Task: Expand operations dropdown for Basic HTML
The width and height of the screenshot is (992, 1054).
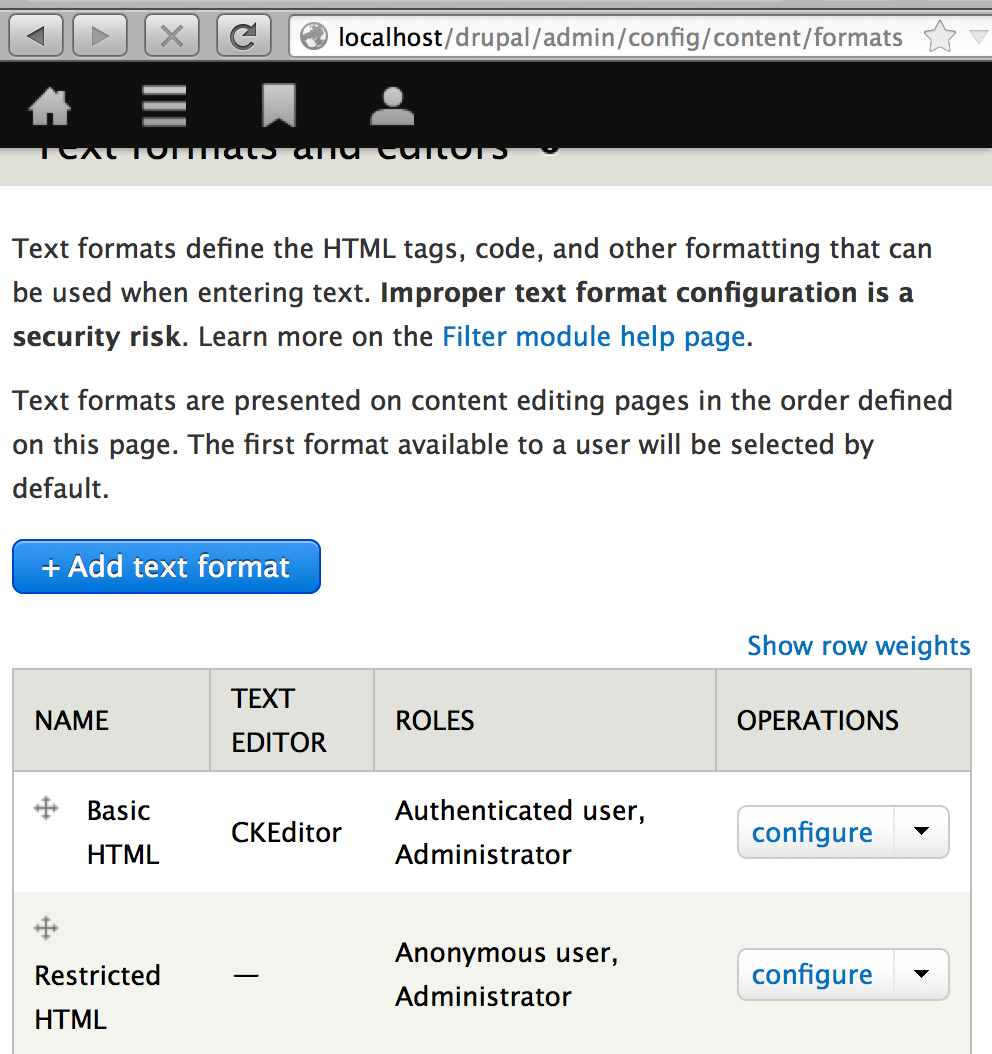Action: click(x=921, y=832)
